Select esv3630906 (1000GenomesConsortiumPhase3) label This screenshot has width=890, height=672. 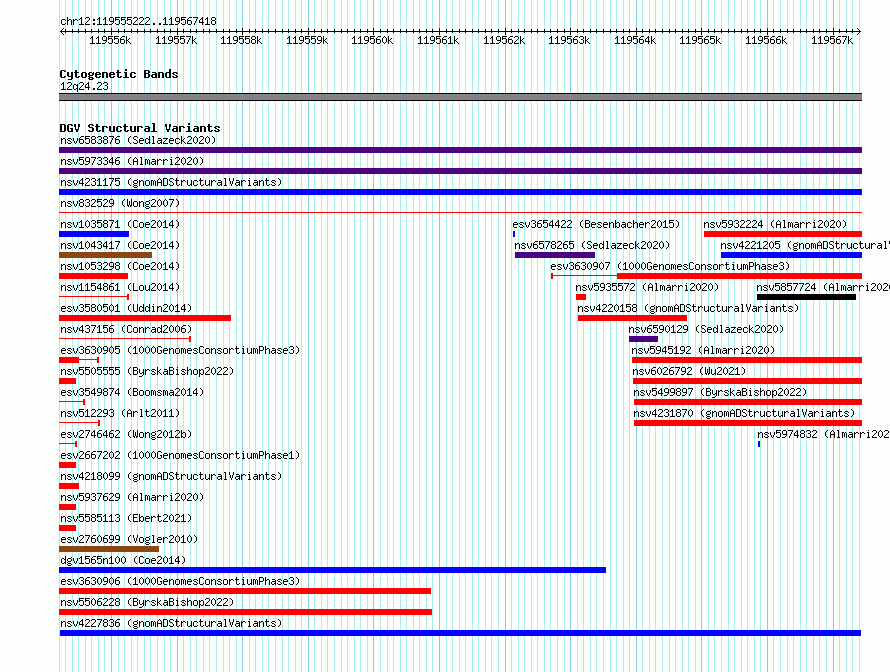click(x=180, y=581)
